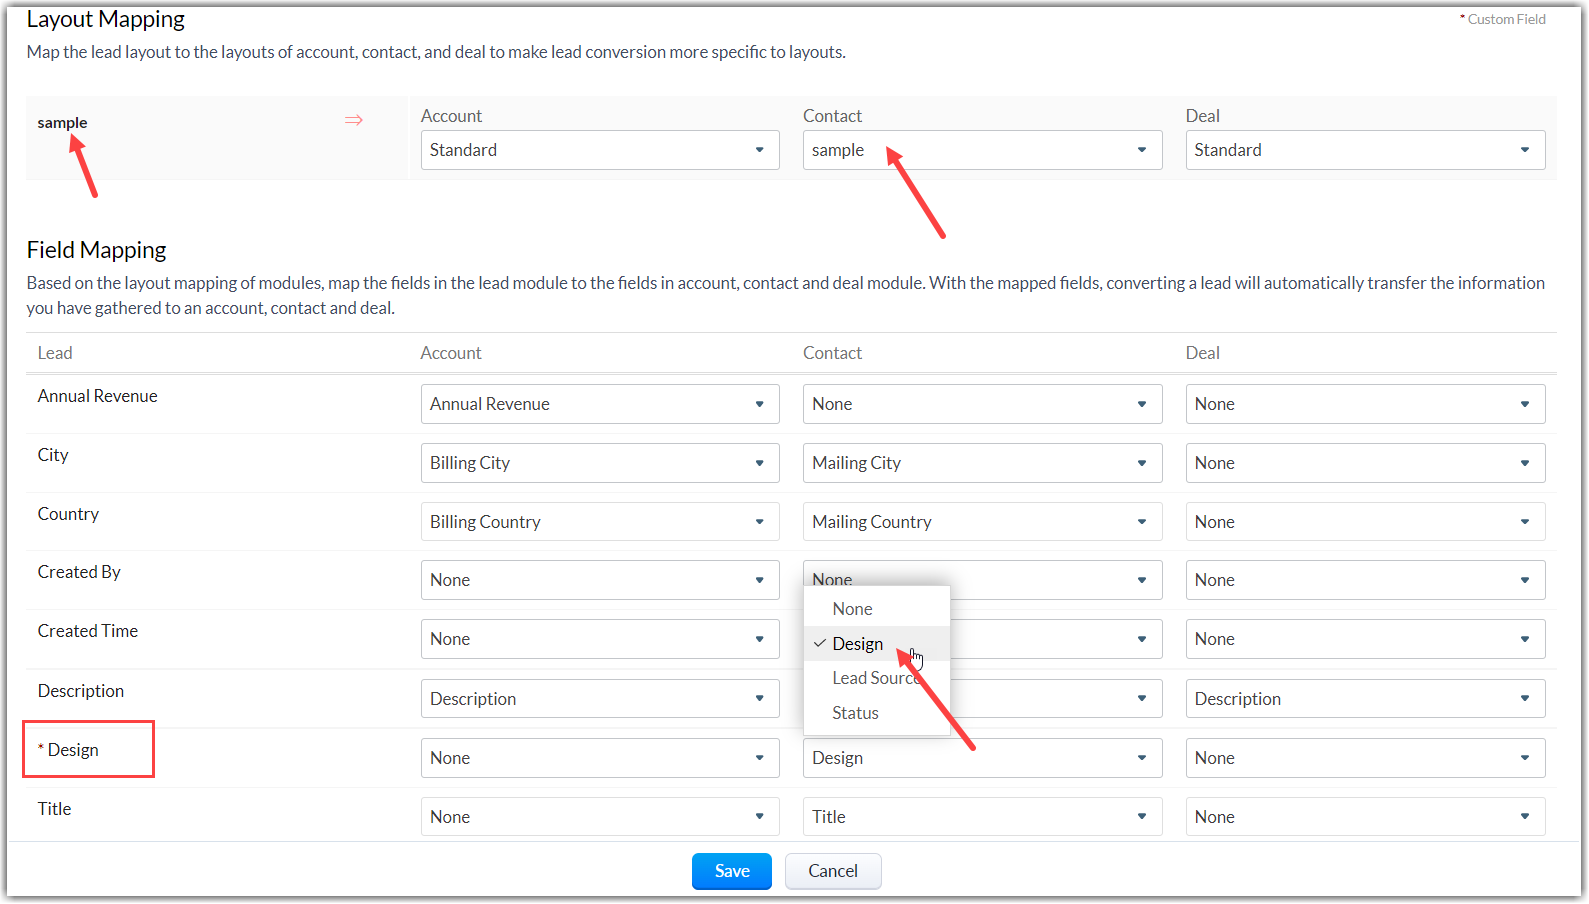Click dropdown arrow of Billing Country field

tap(759, 522)
